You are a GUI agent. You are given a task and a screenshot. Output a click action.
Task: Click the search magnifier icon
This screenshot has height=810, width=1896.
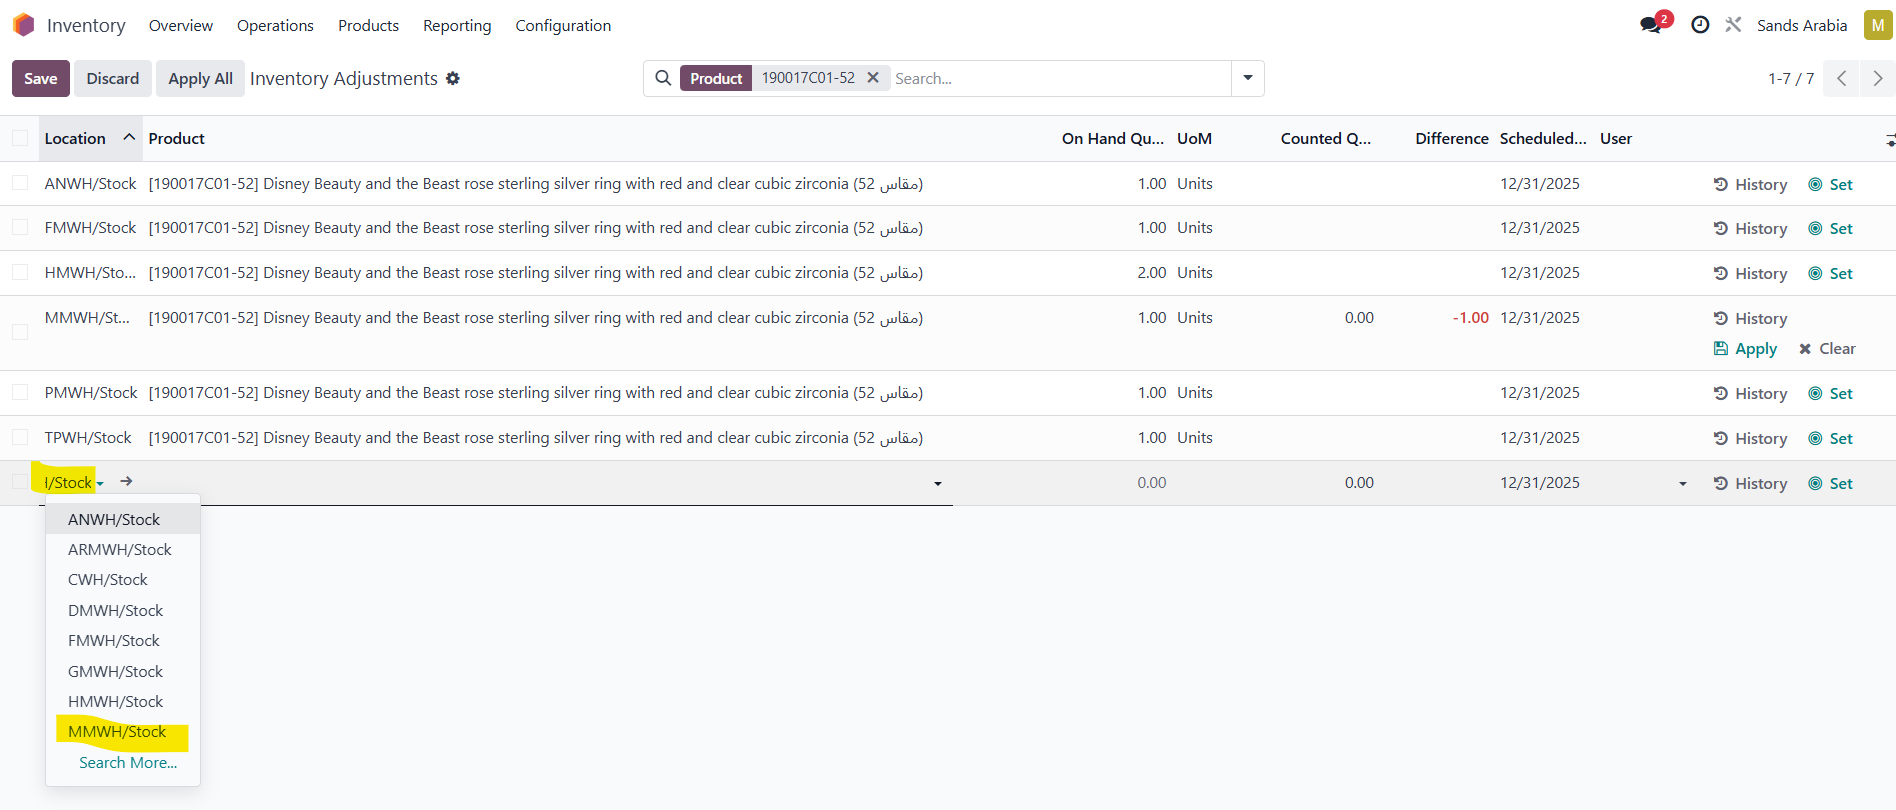663,78
